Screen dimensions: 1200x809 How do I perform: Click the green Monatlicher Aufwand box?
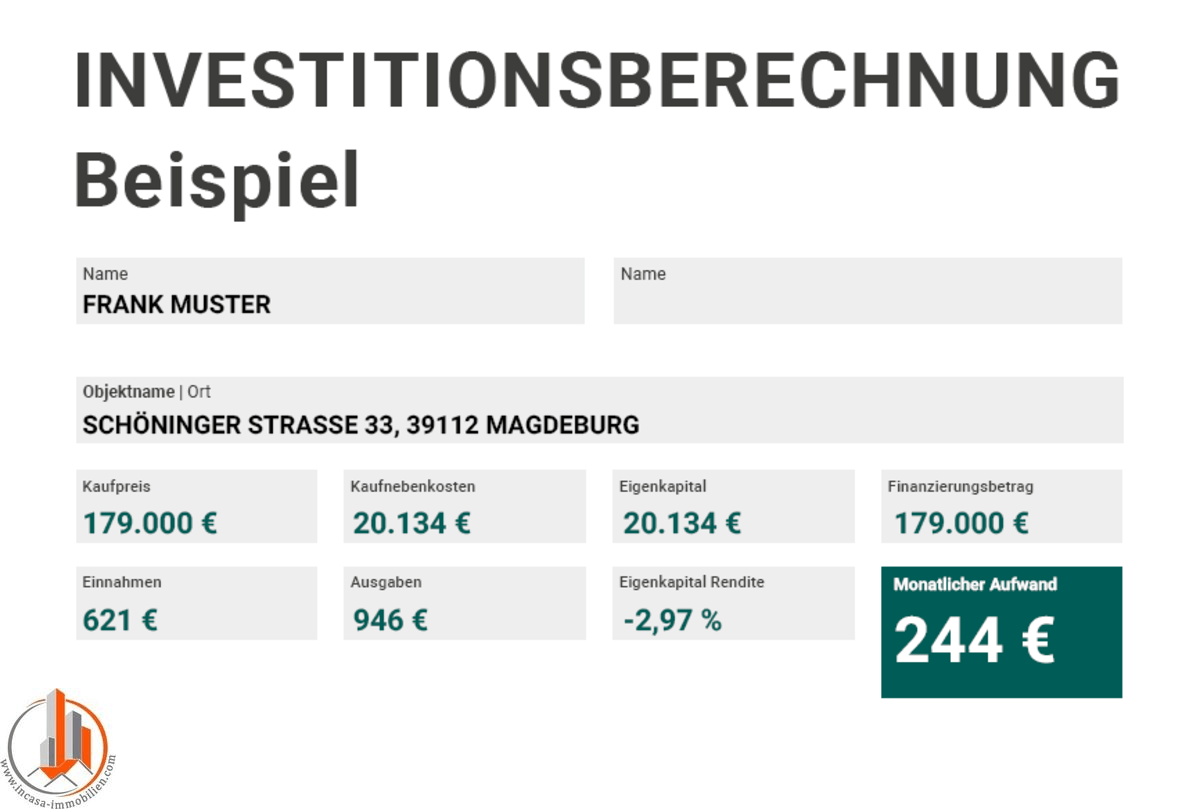(x=1001, y=632)
